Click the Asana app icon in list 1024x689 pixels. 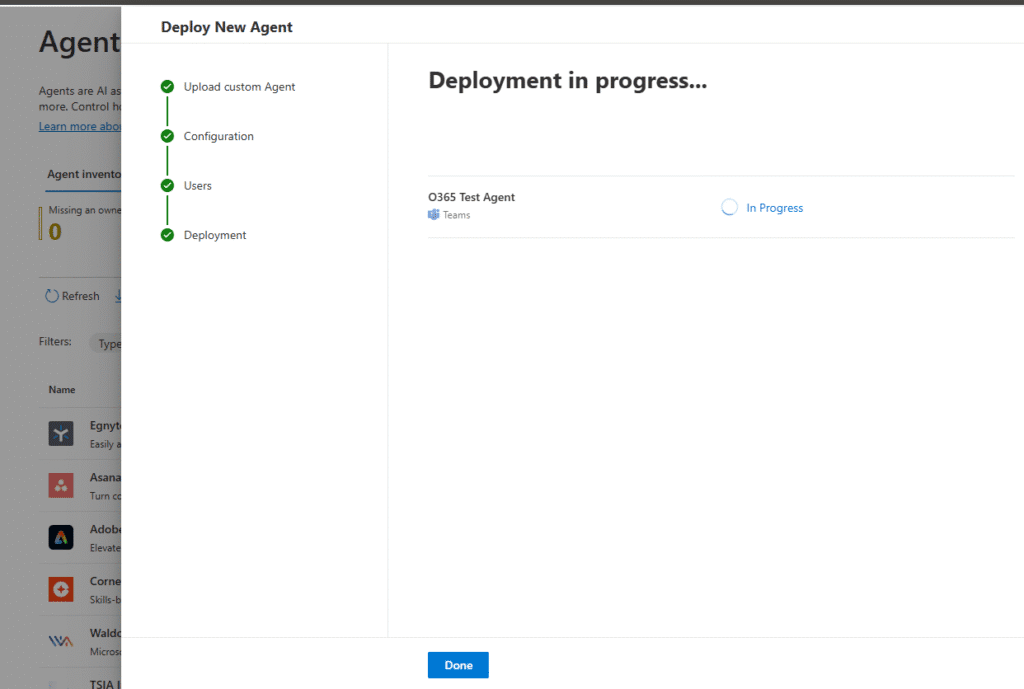pos(61,485)
